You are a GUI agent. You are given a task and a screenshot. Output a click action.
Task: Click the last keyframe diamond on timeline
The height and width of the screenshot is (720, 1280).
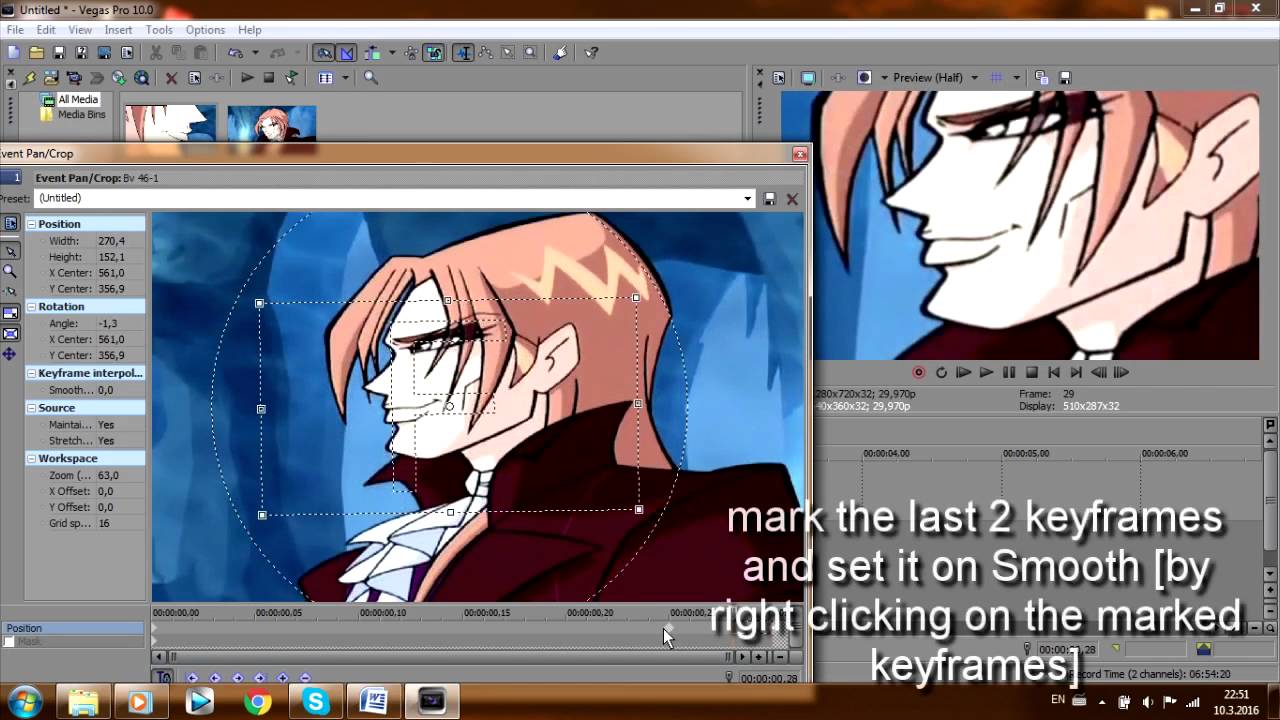pyautogui.click(x=669, y=627)
